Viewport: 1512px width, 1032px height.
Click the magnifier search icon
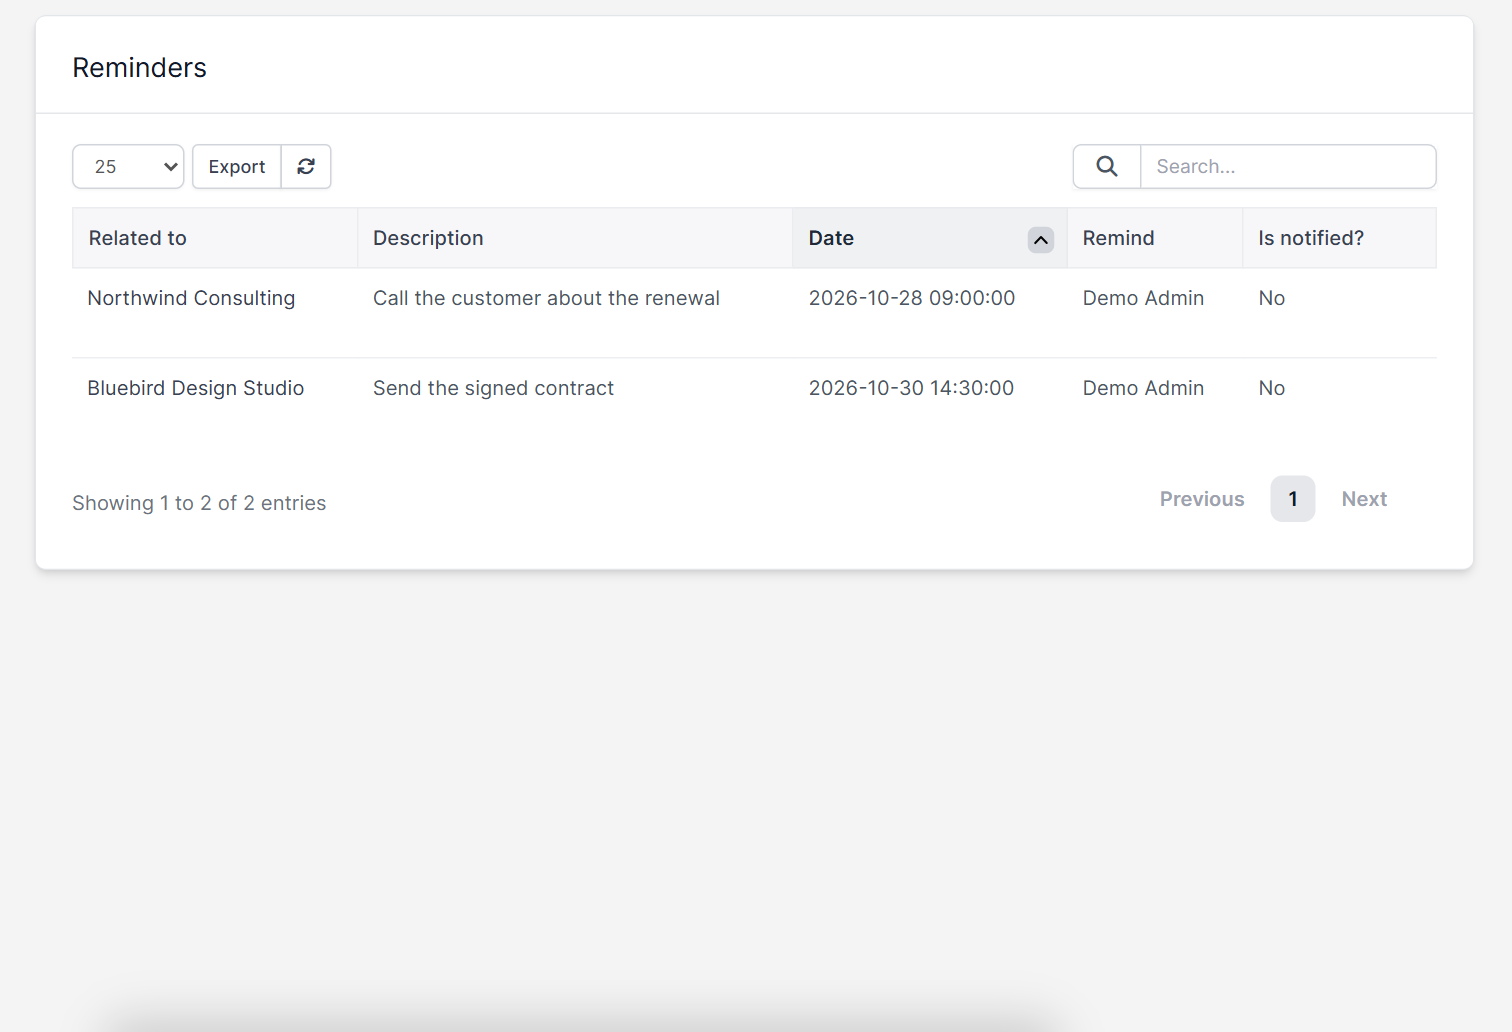tap(1107, 166)
